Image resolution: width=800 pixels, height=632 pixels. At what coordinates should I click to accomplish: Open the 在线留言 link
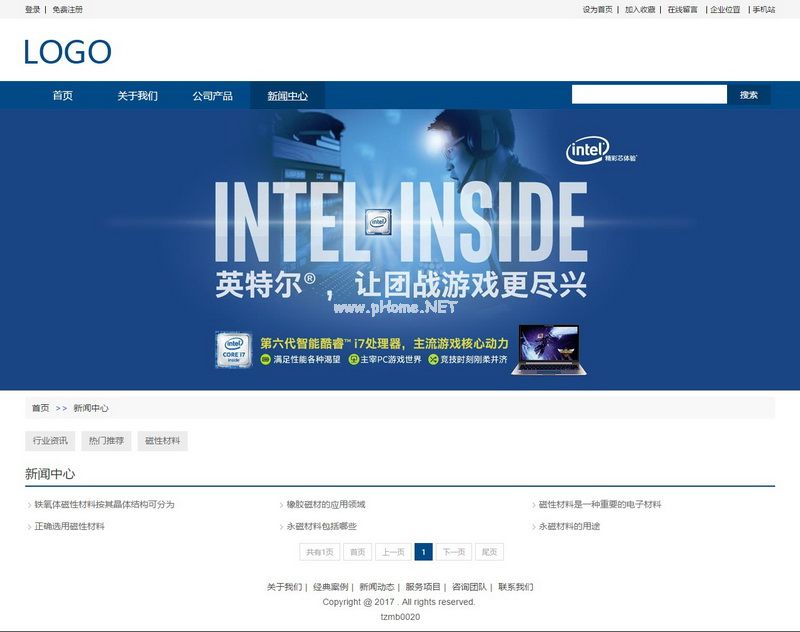coord(682,9)
